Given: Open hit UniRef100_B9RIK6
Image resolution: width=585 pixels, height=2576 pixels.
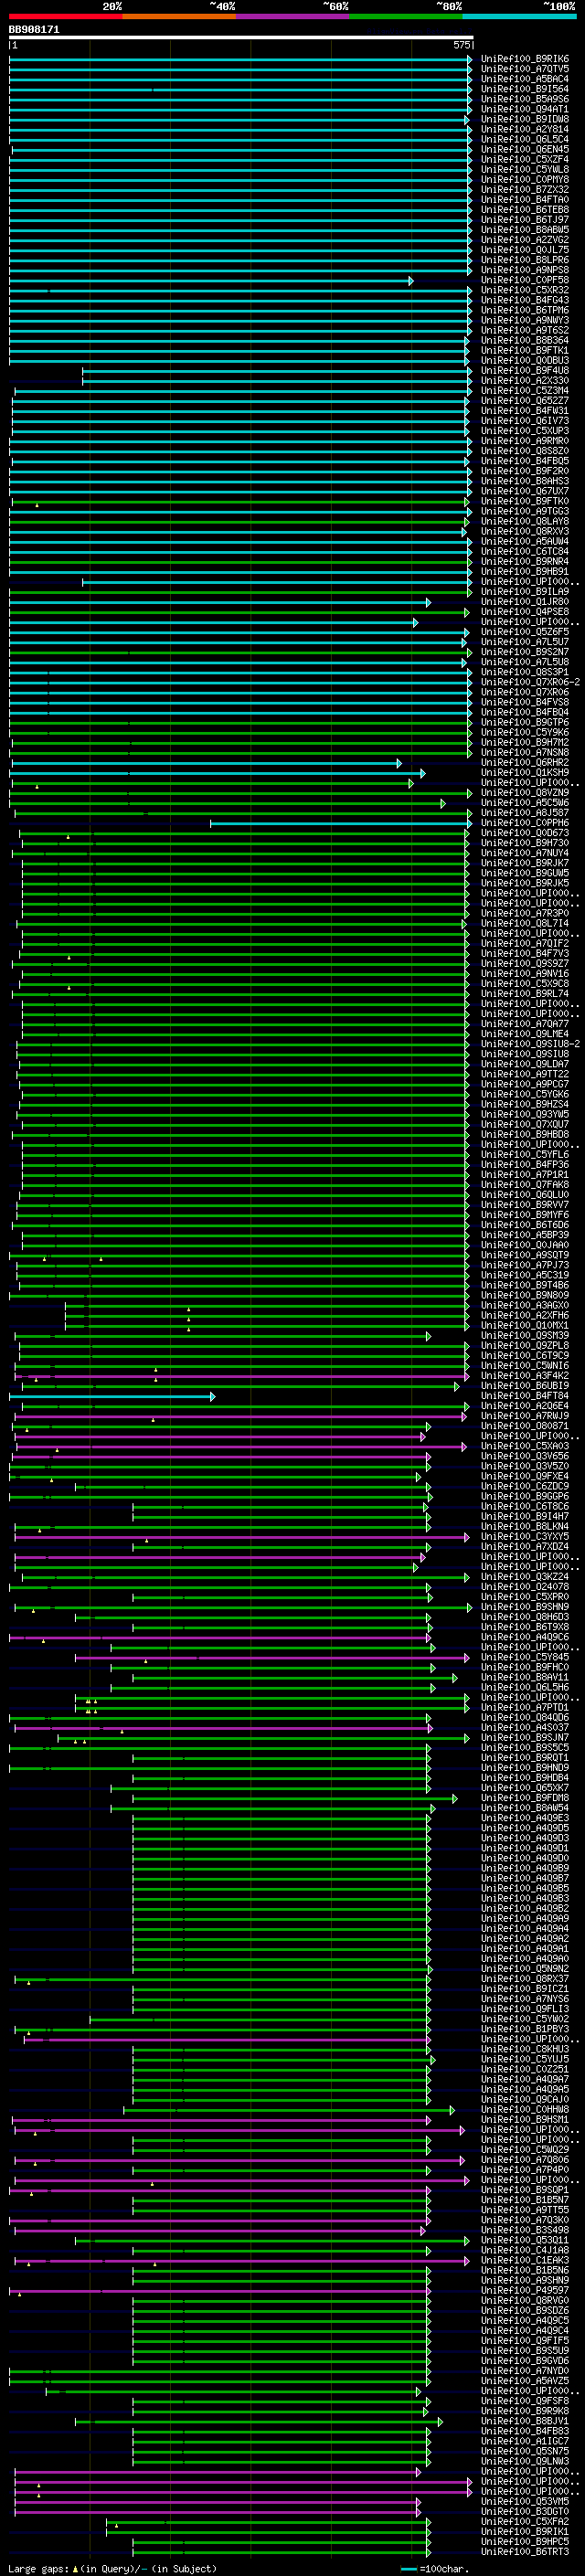Looking at the screenshot, I should [x=525, y=59].
